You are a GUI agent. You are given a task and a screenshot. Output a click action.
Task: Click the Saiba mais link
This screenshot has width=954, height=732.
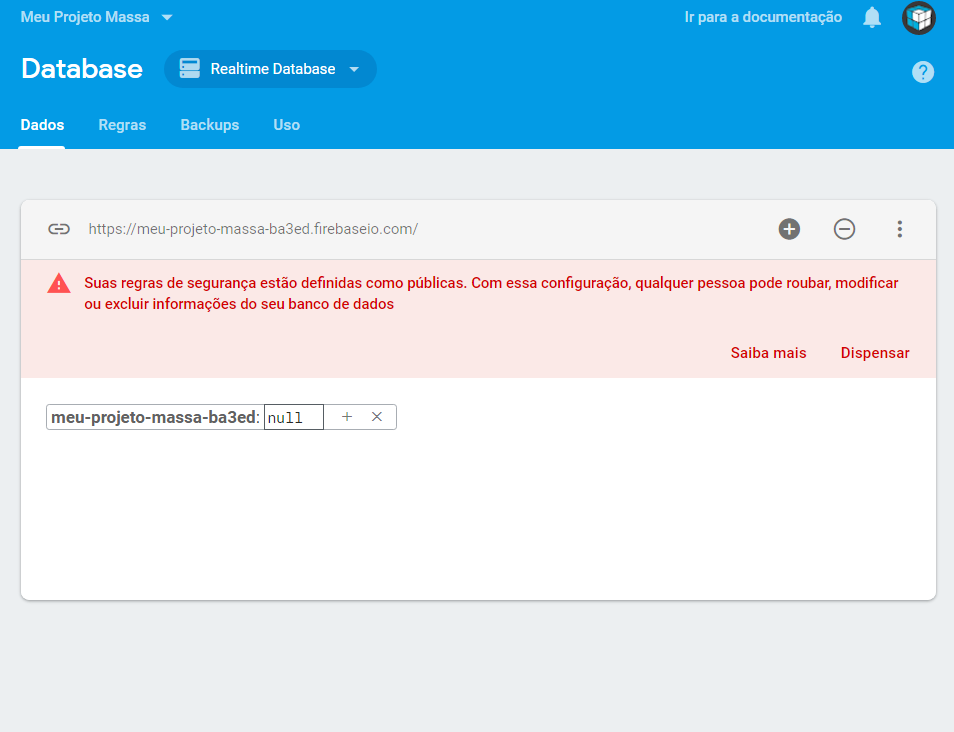click(768, 353)
